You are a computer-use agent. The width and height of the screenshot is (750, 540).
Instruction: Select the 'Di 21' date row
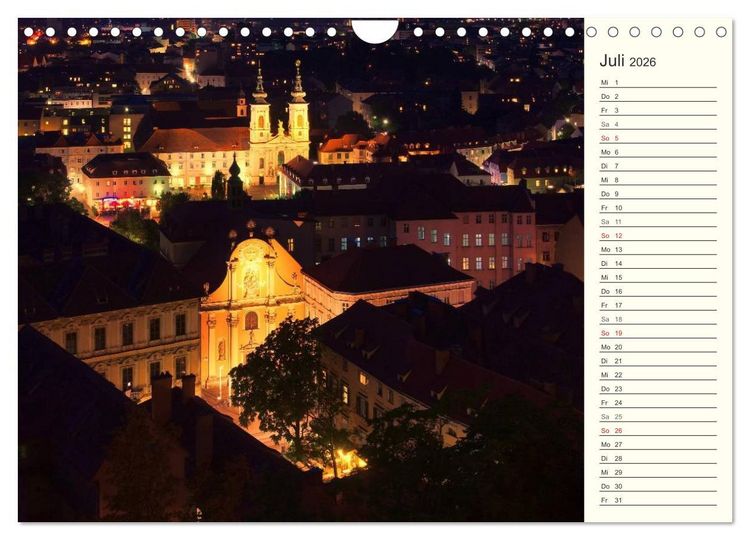658,361
